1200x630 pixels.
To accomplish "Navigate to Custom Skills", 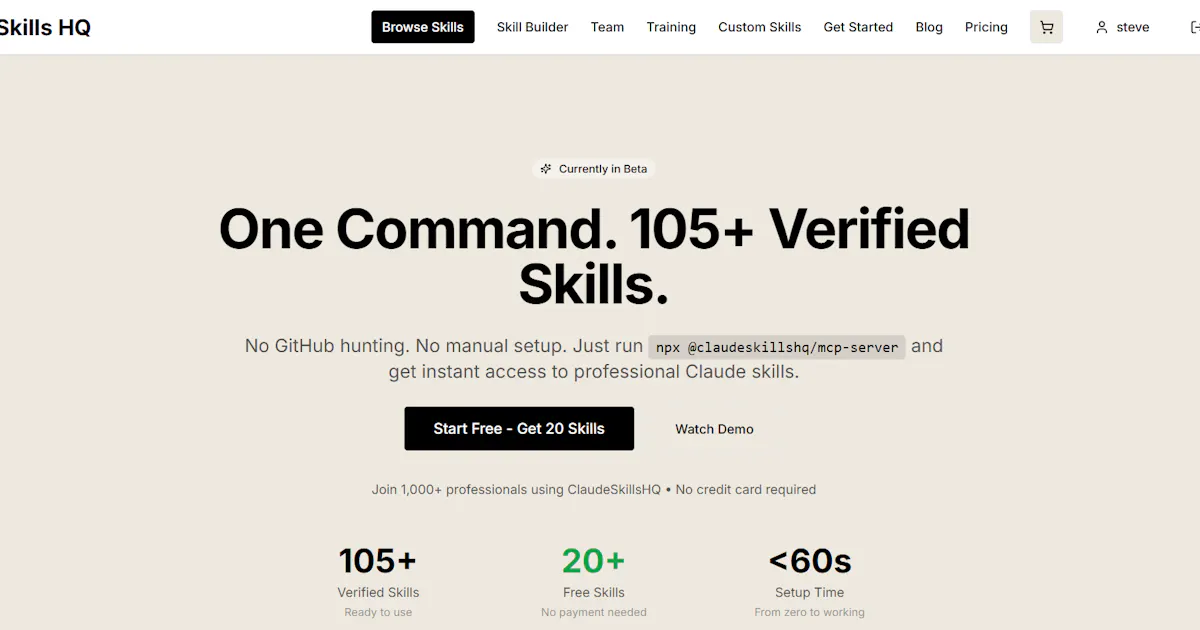I will [760, 27].
